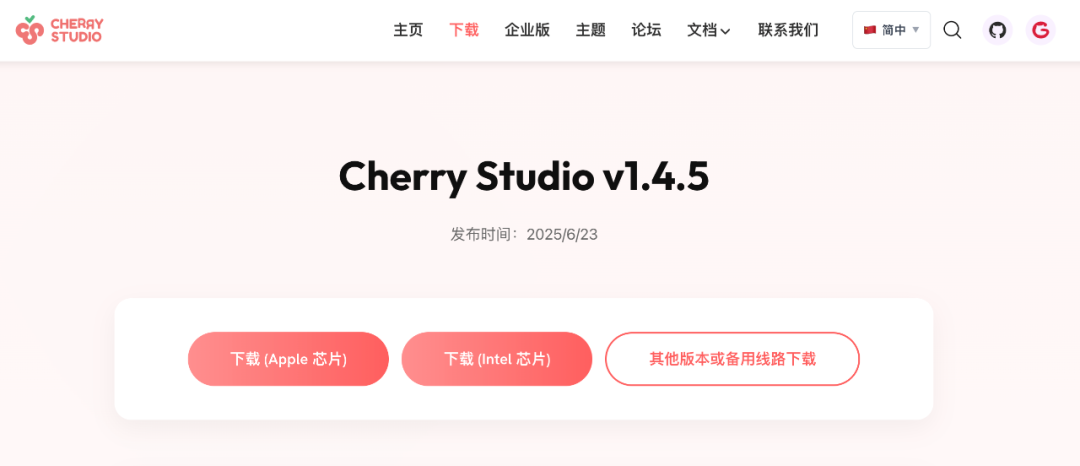This screenshot has height=466, width=1080.
Task: Open the 主题 nav link
Action: [590, 30]
